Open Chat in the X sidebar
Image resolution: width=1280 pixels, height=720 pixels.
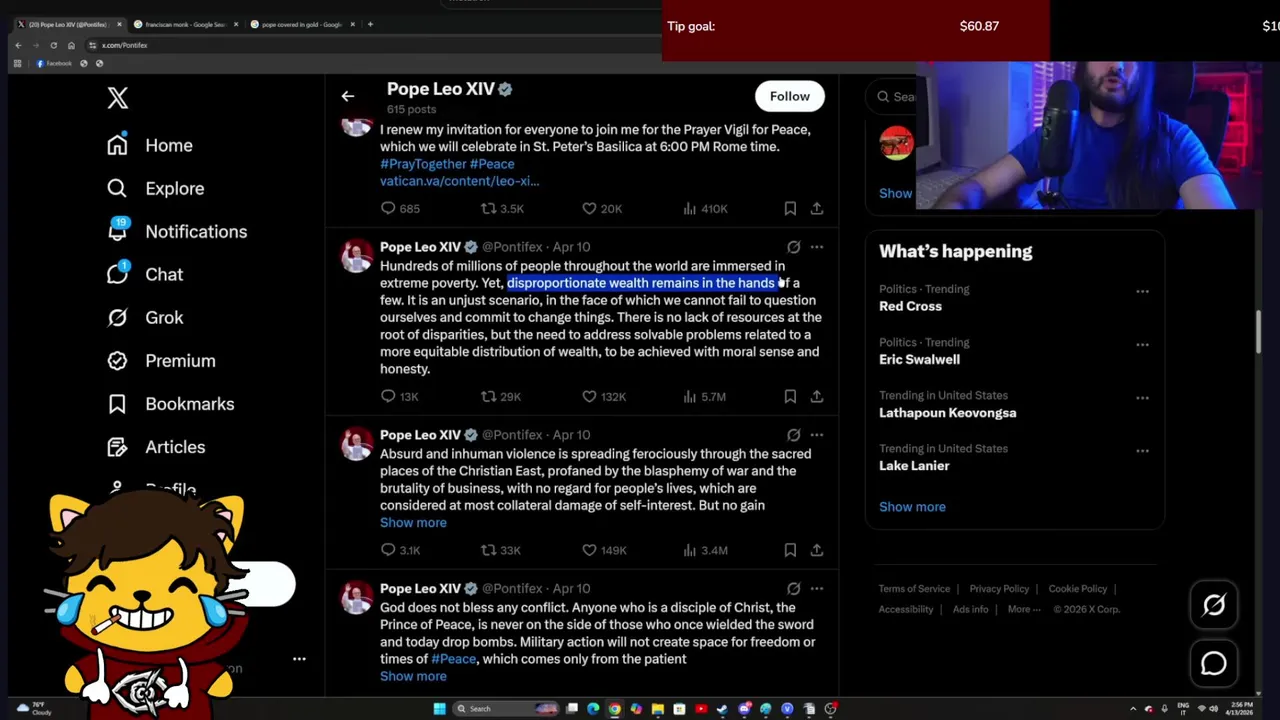[x=145, y=274]
